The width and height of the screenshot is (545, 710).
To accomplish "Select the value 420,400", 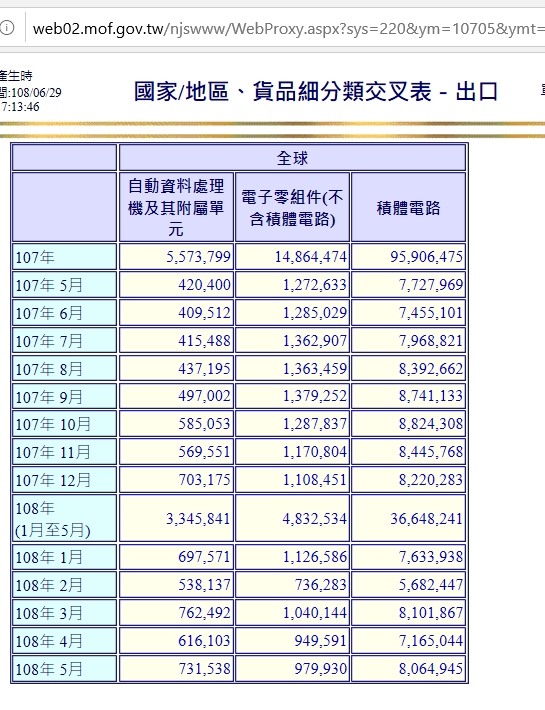I will 204,285.
